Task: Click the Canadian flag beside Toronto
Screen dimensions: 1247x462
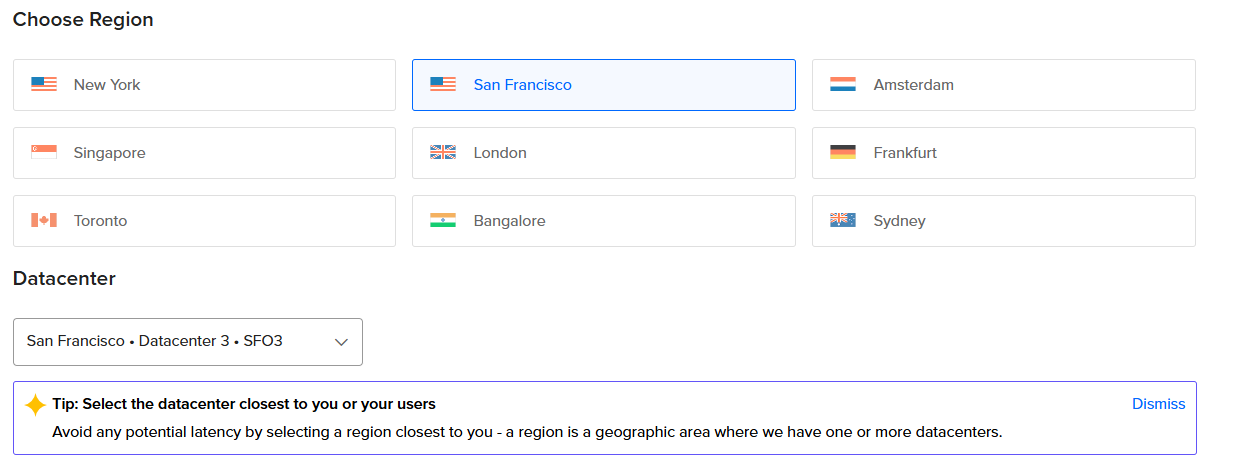Action: pyautogui.click(x=44, y=221)
